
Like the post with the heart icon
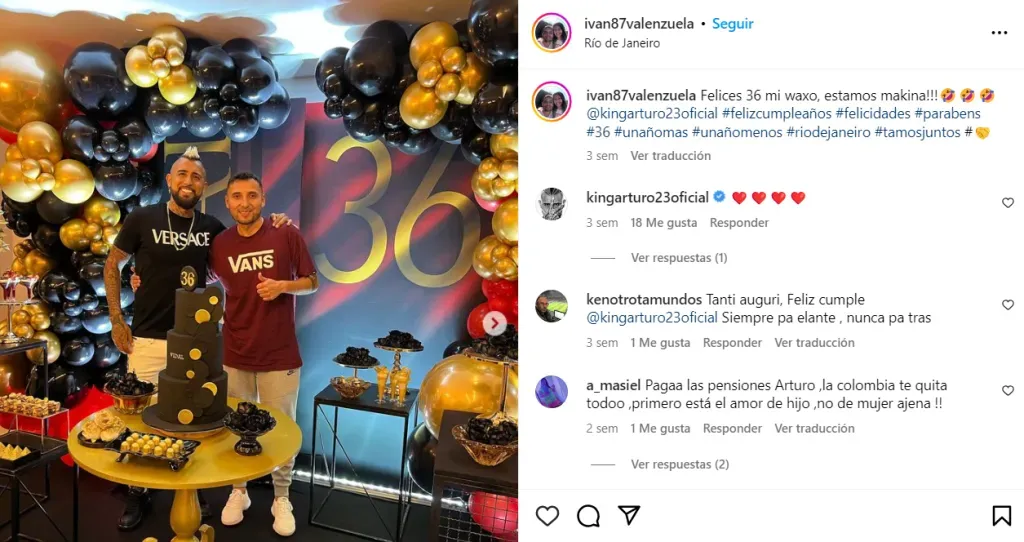pyautogui.click(x=547, y=516)
